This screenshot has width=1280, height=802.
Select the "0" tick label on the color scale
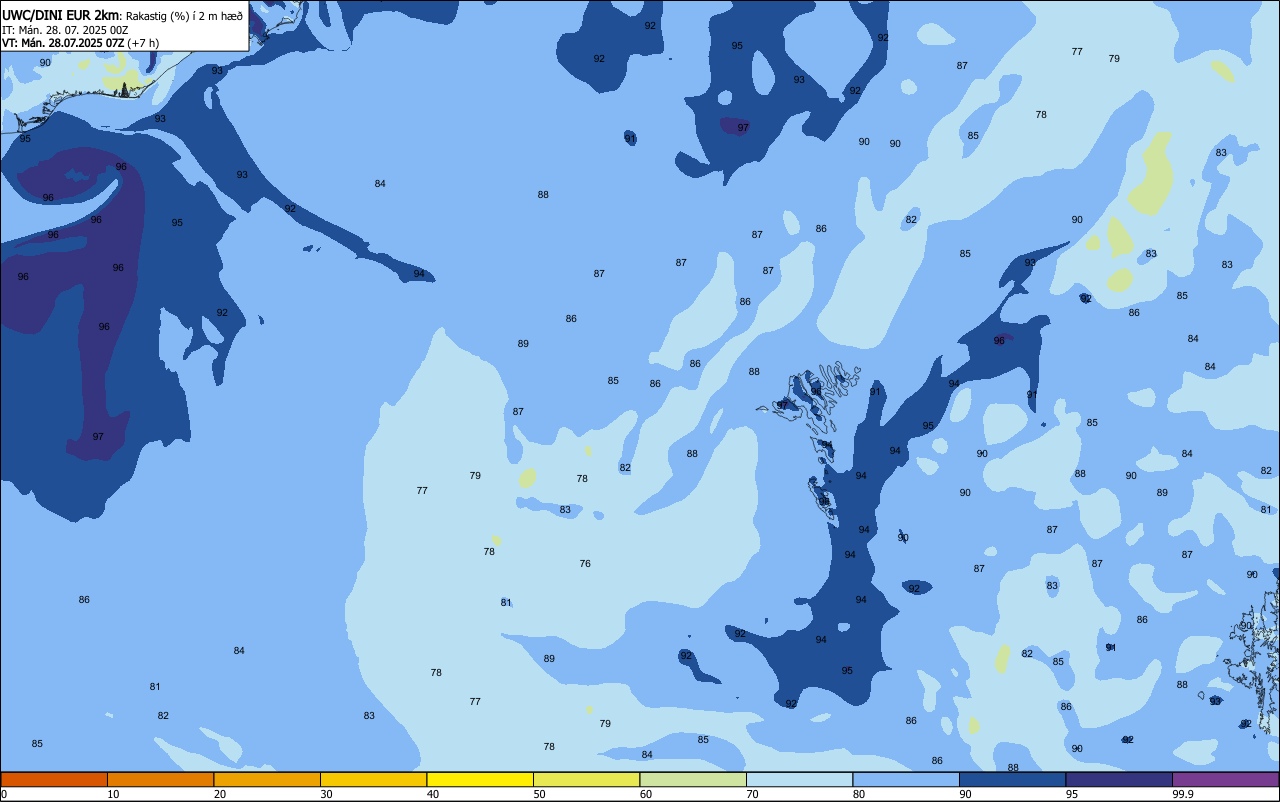tap(4, 794)
